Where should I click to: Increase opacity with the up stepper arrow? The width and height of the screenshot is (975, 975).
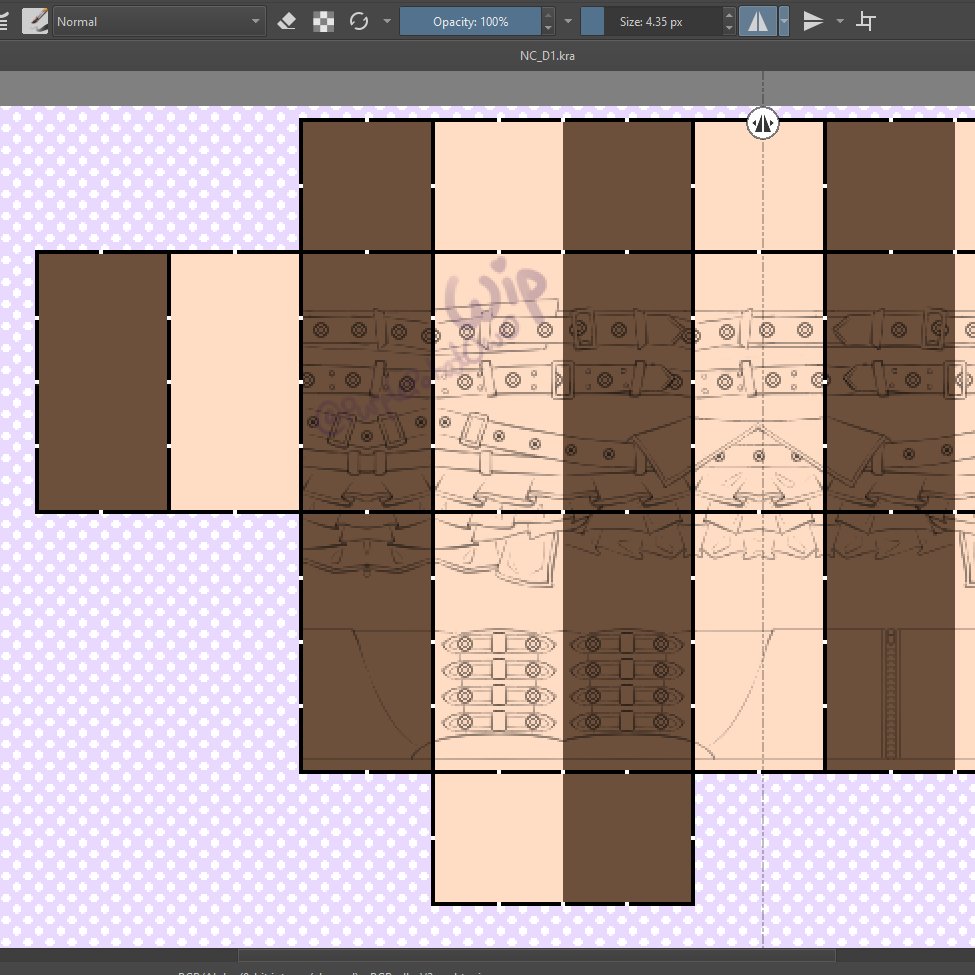pyautogui.click(x=548, y=14)
